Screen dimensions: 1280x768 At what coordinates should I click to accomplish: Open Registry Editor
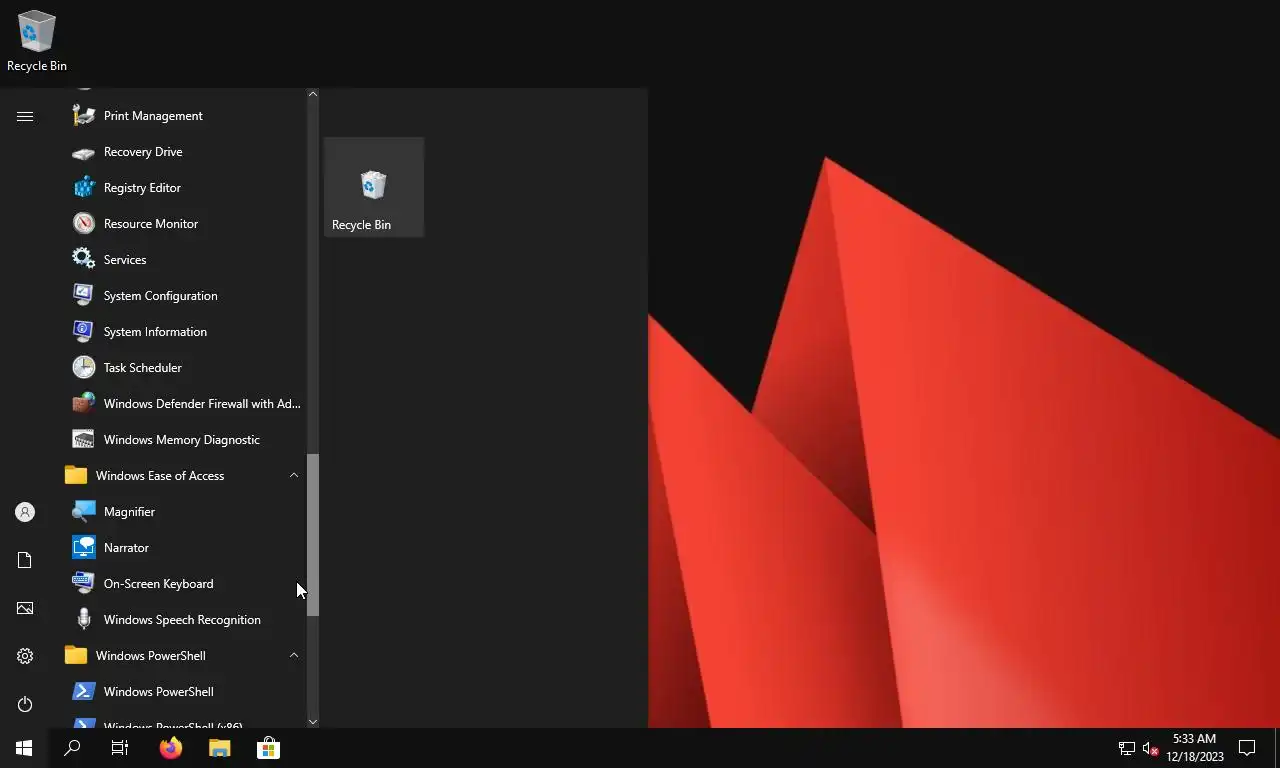pos(185,188)
